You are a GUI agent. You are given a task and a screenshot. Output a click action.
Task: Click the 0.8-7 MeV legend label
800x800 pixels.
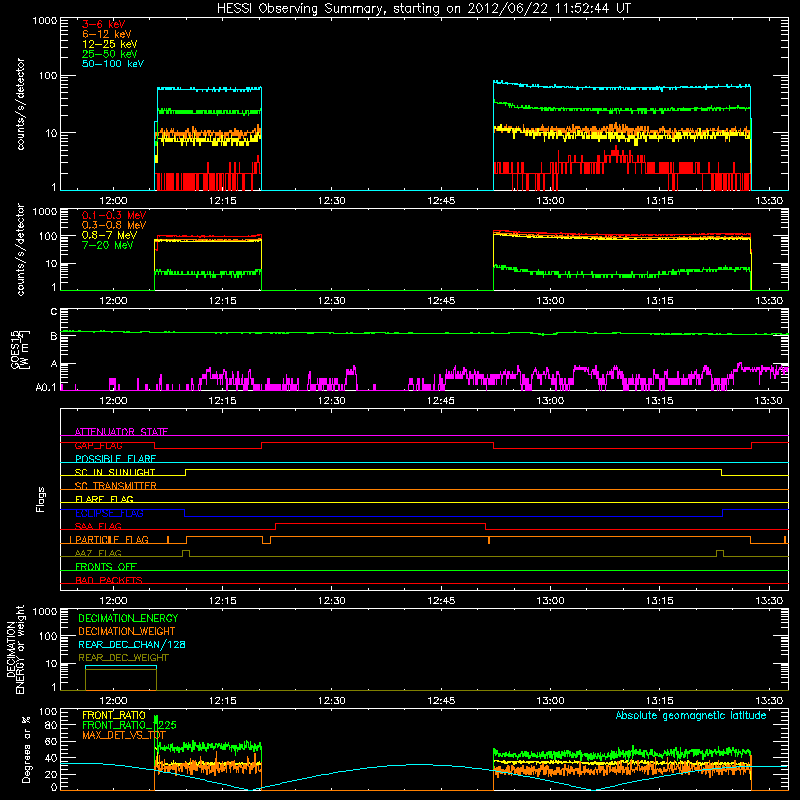tap(109, 235)
